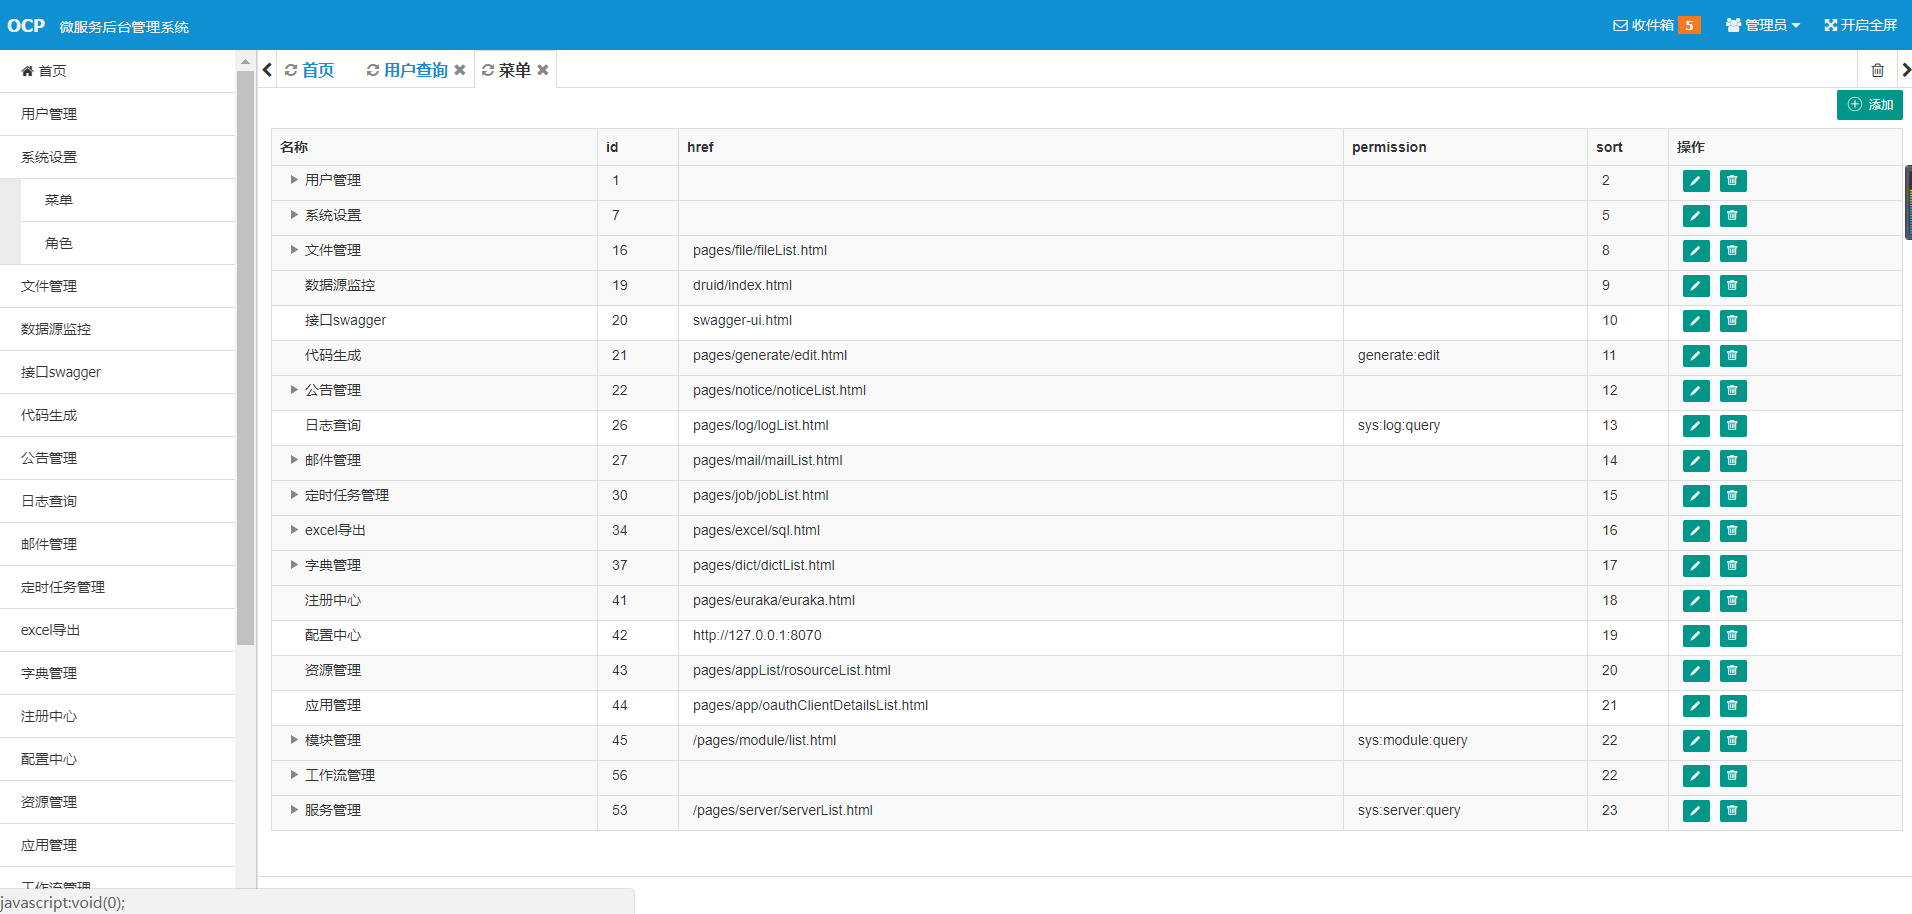Edit the 日志查询 row
Screen dimensions: 1912x914
click(1696, 426)
